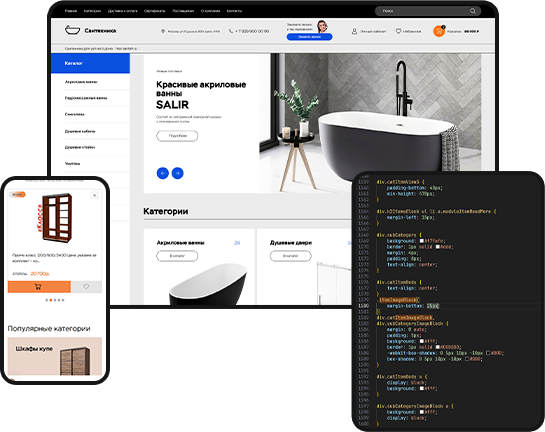Click the Душевые двери category card title
The height and width of the screenshot is (432, 545).
[291, 243]
